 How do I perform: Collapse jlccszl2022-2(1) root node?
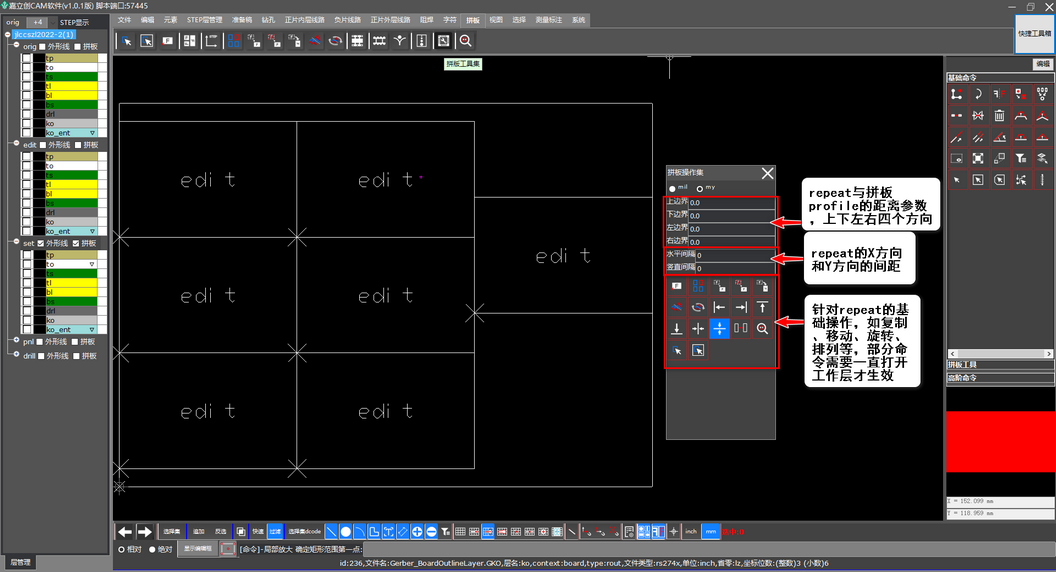(8, 34)
